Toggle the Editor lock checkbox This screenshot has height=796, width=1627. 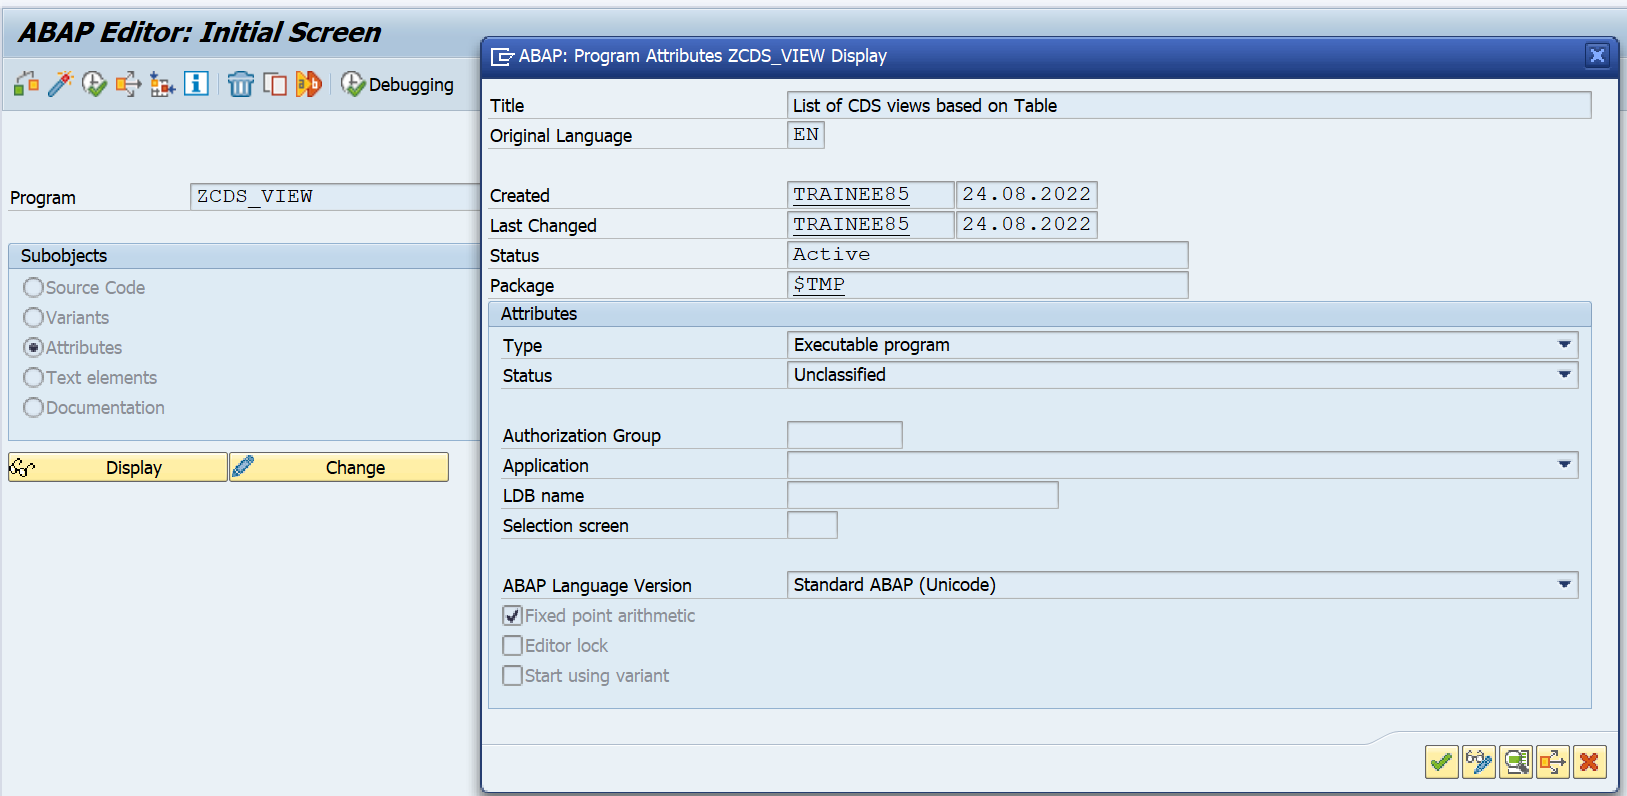[x=513, y=646]
